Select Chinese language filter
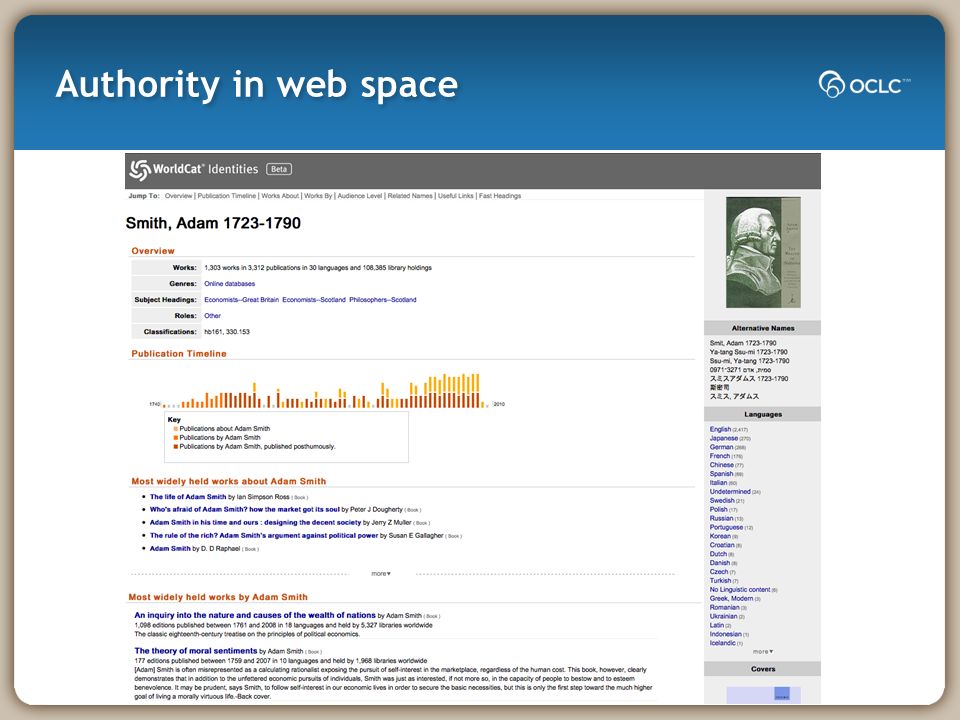The image size is (960, 720). pos(722,465)
